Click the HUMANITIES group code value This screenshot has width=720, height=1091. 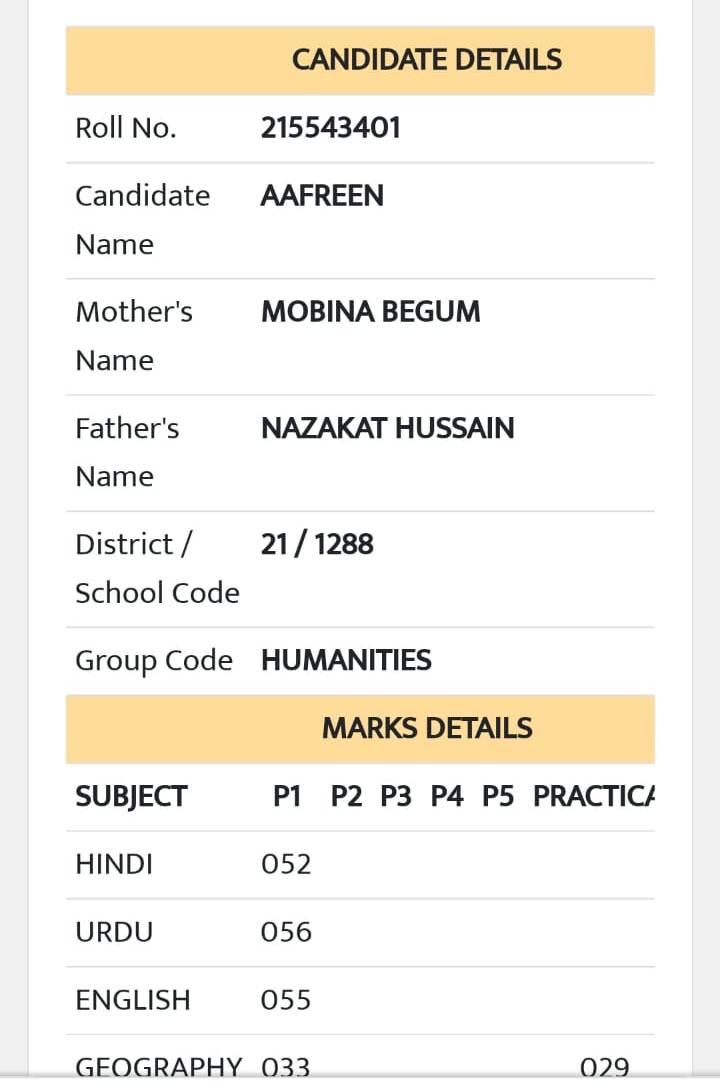[x=346, y=660]
